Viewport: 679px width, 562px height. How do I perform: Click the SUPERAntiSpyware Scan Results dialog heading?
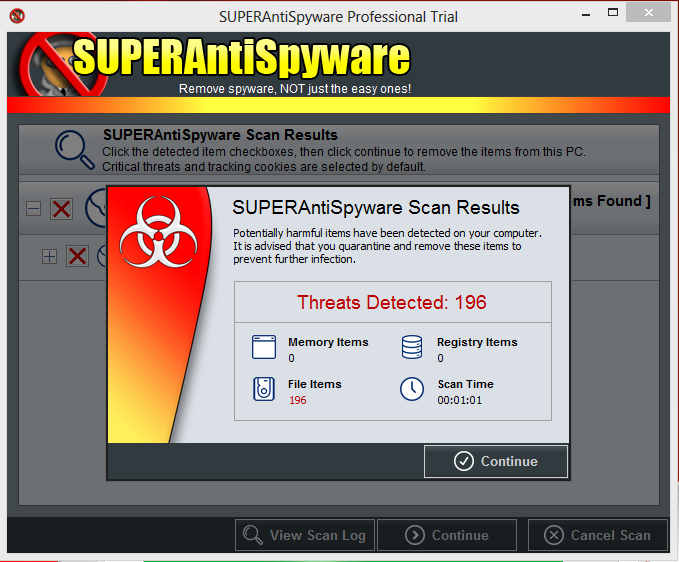(x=376, y=208)
